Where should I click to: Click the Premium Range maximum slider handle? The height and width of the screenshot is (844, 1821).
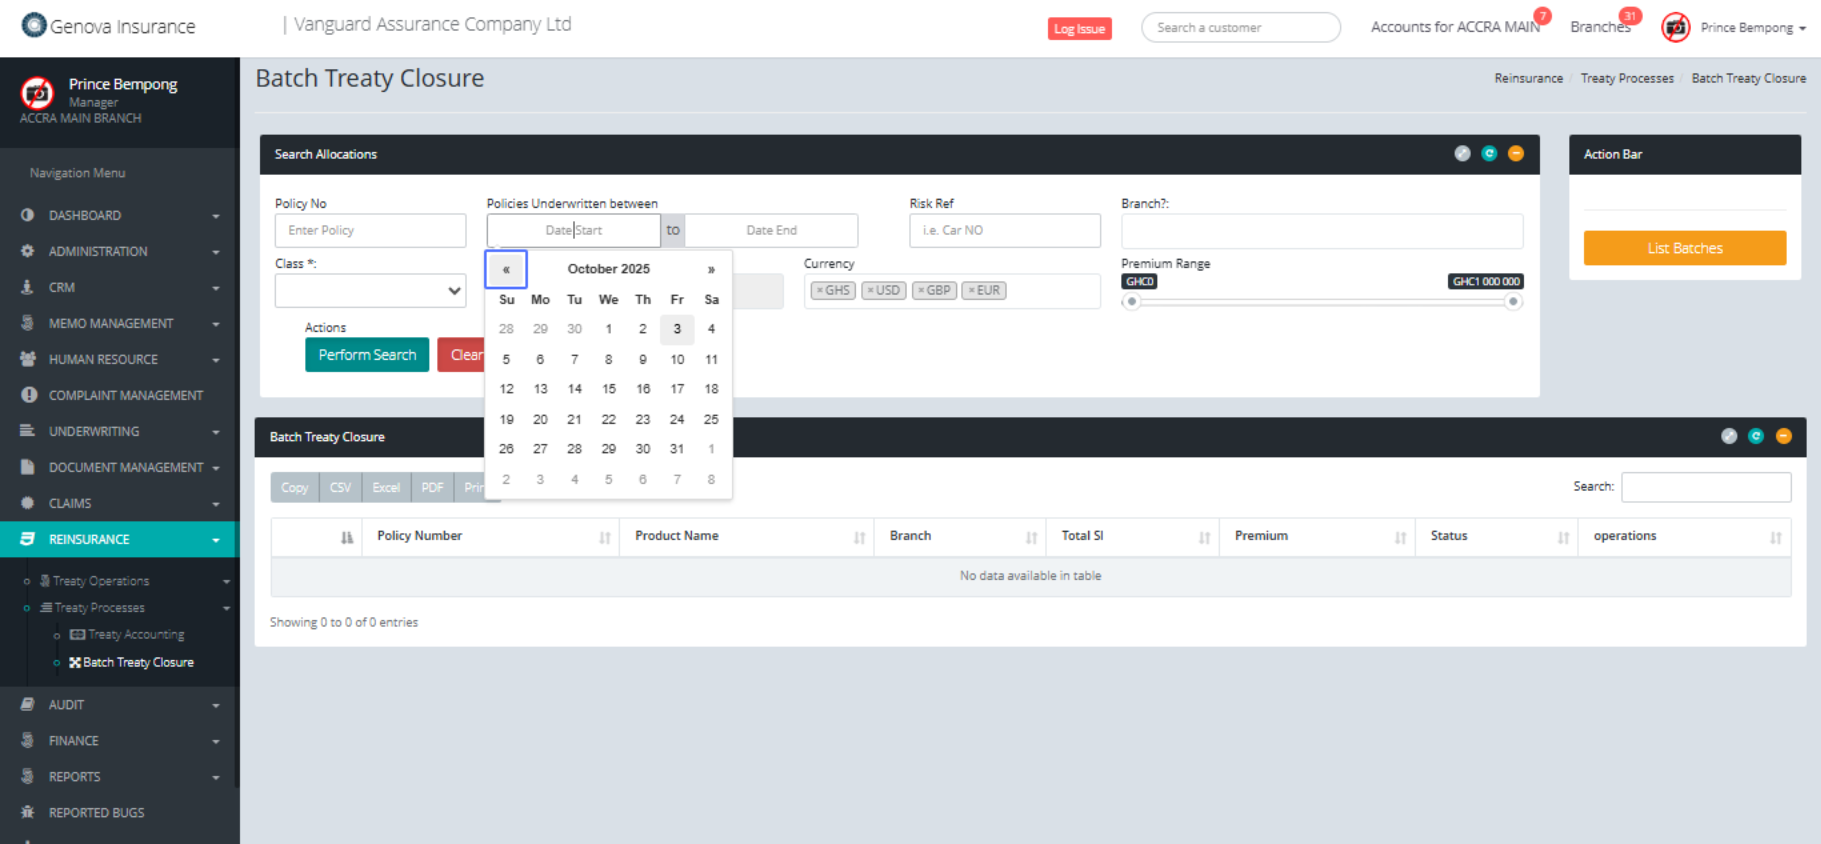point(1513,301)
